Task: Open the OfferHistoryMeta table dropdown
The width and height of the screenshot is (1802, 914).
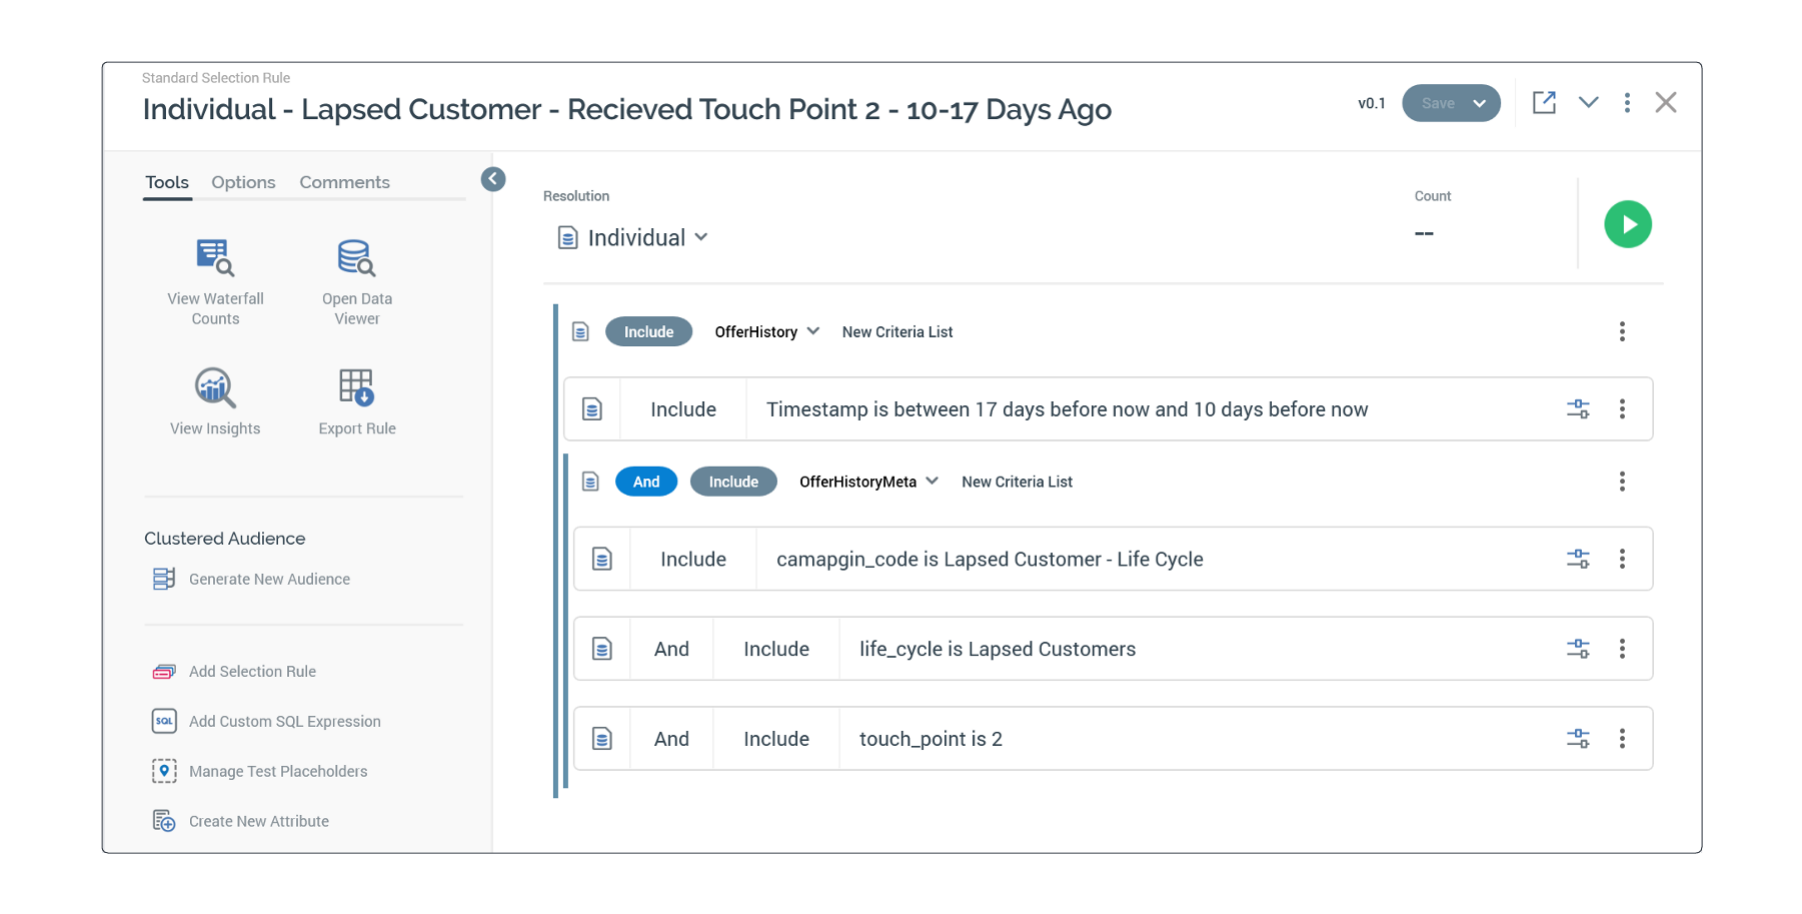Action: [932, 482]
